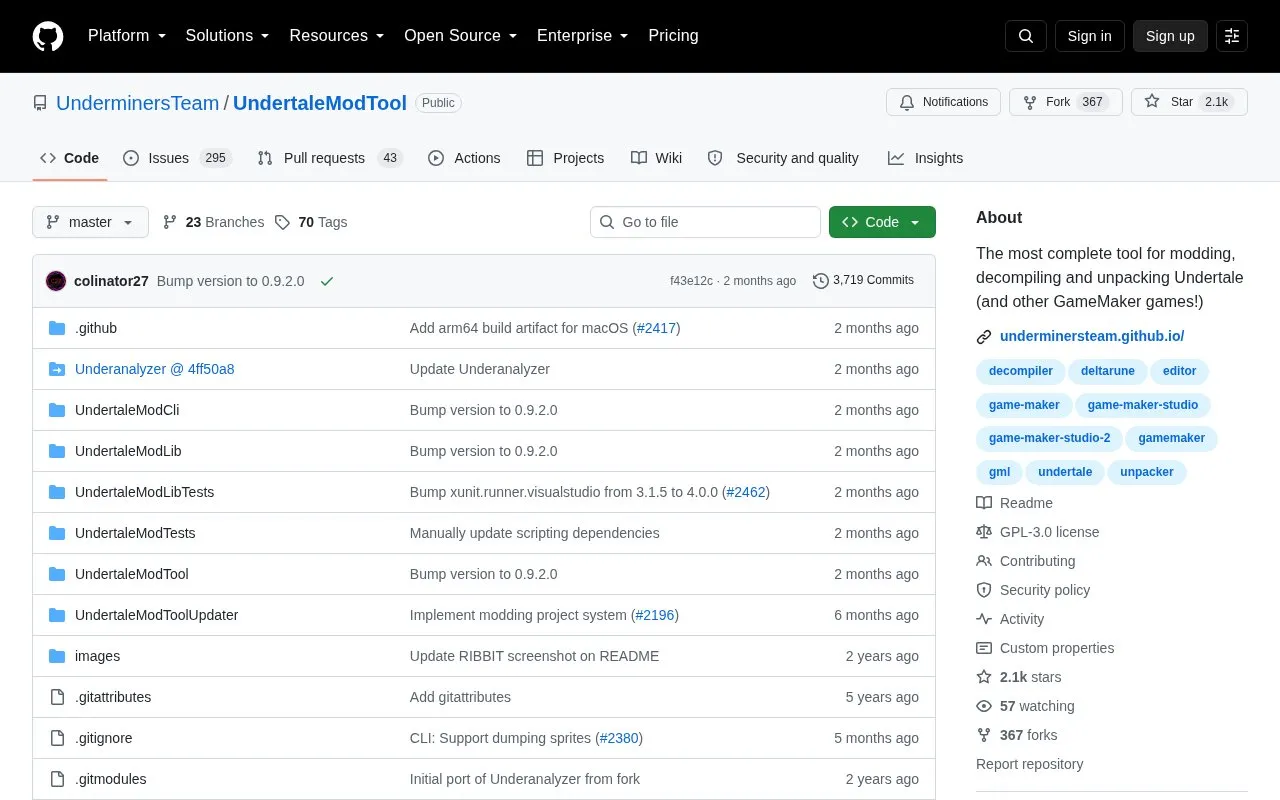Click the .gitmodules file icon
Viewport: 1280px width, 800px height.
tap(56, 779)
